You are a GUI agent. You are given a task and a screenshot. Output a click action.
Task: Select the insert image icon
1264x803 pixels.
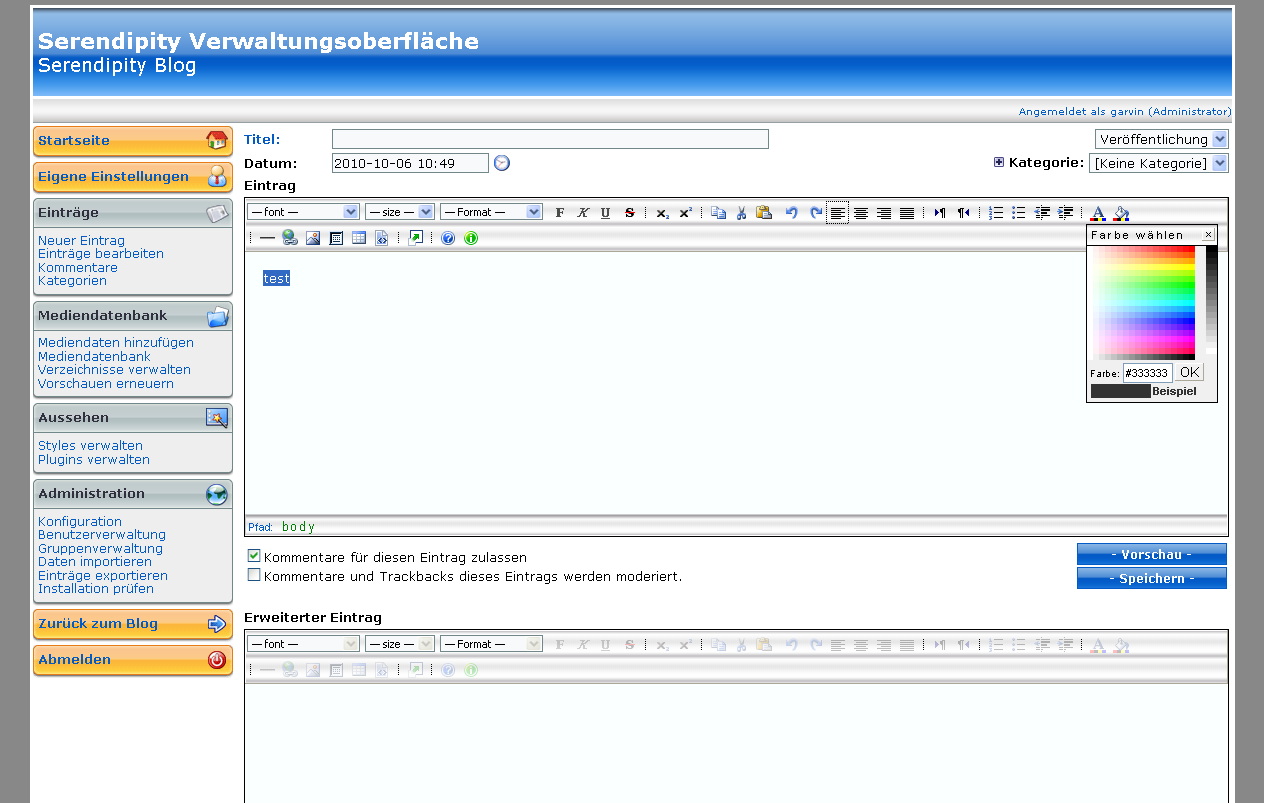click(x=313, y=238)
